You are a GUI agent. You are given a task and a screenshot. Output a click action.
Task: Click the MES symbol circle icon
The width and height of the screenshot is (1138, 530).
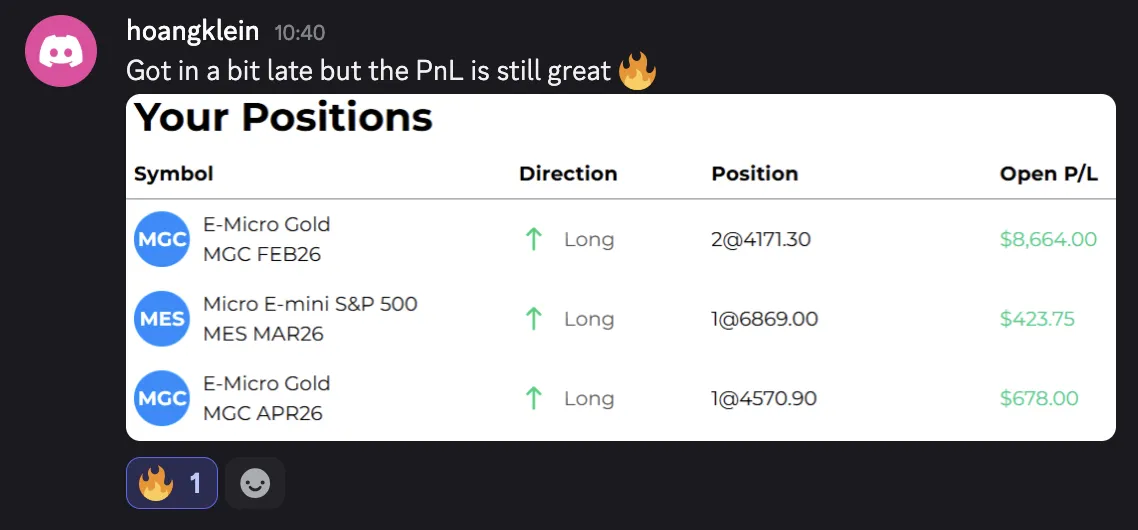(x=162, y=319)
